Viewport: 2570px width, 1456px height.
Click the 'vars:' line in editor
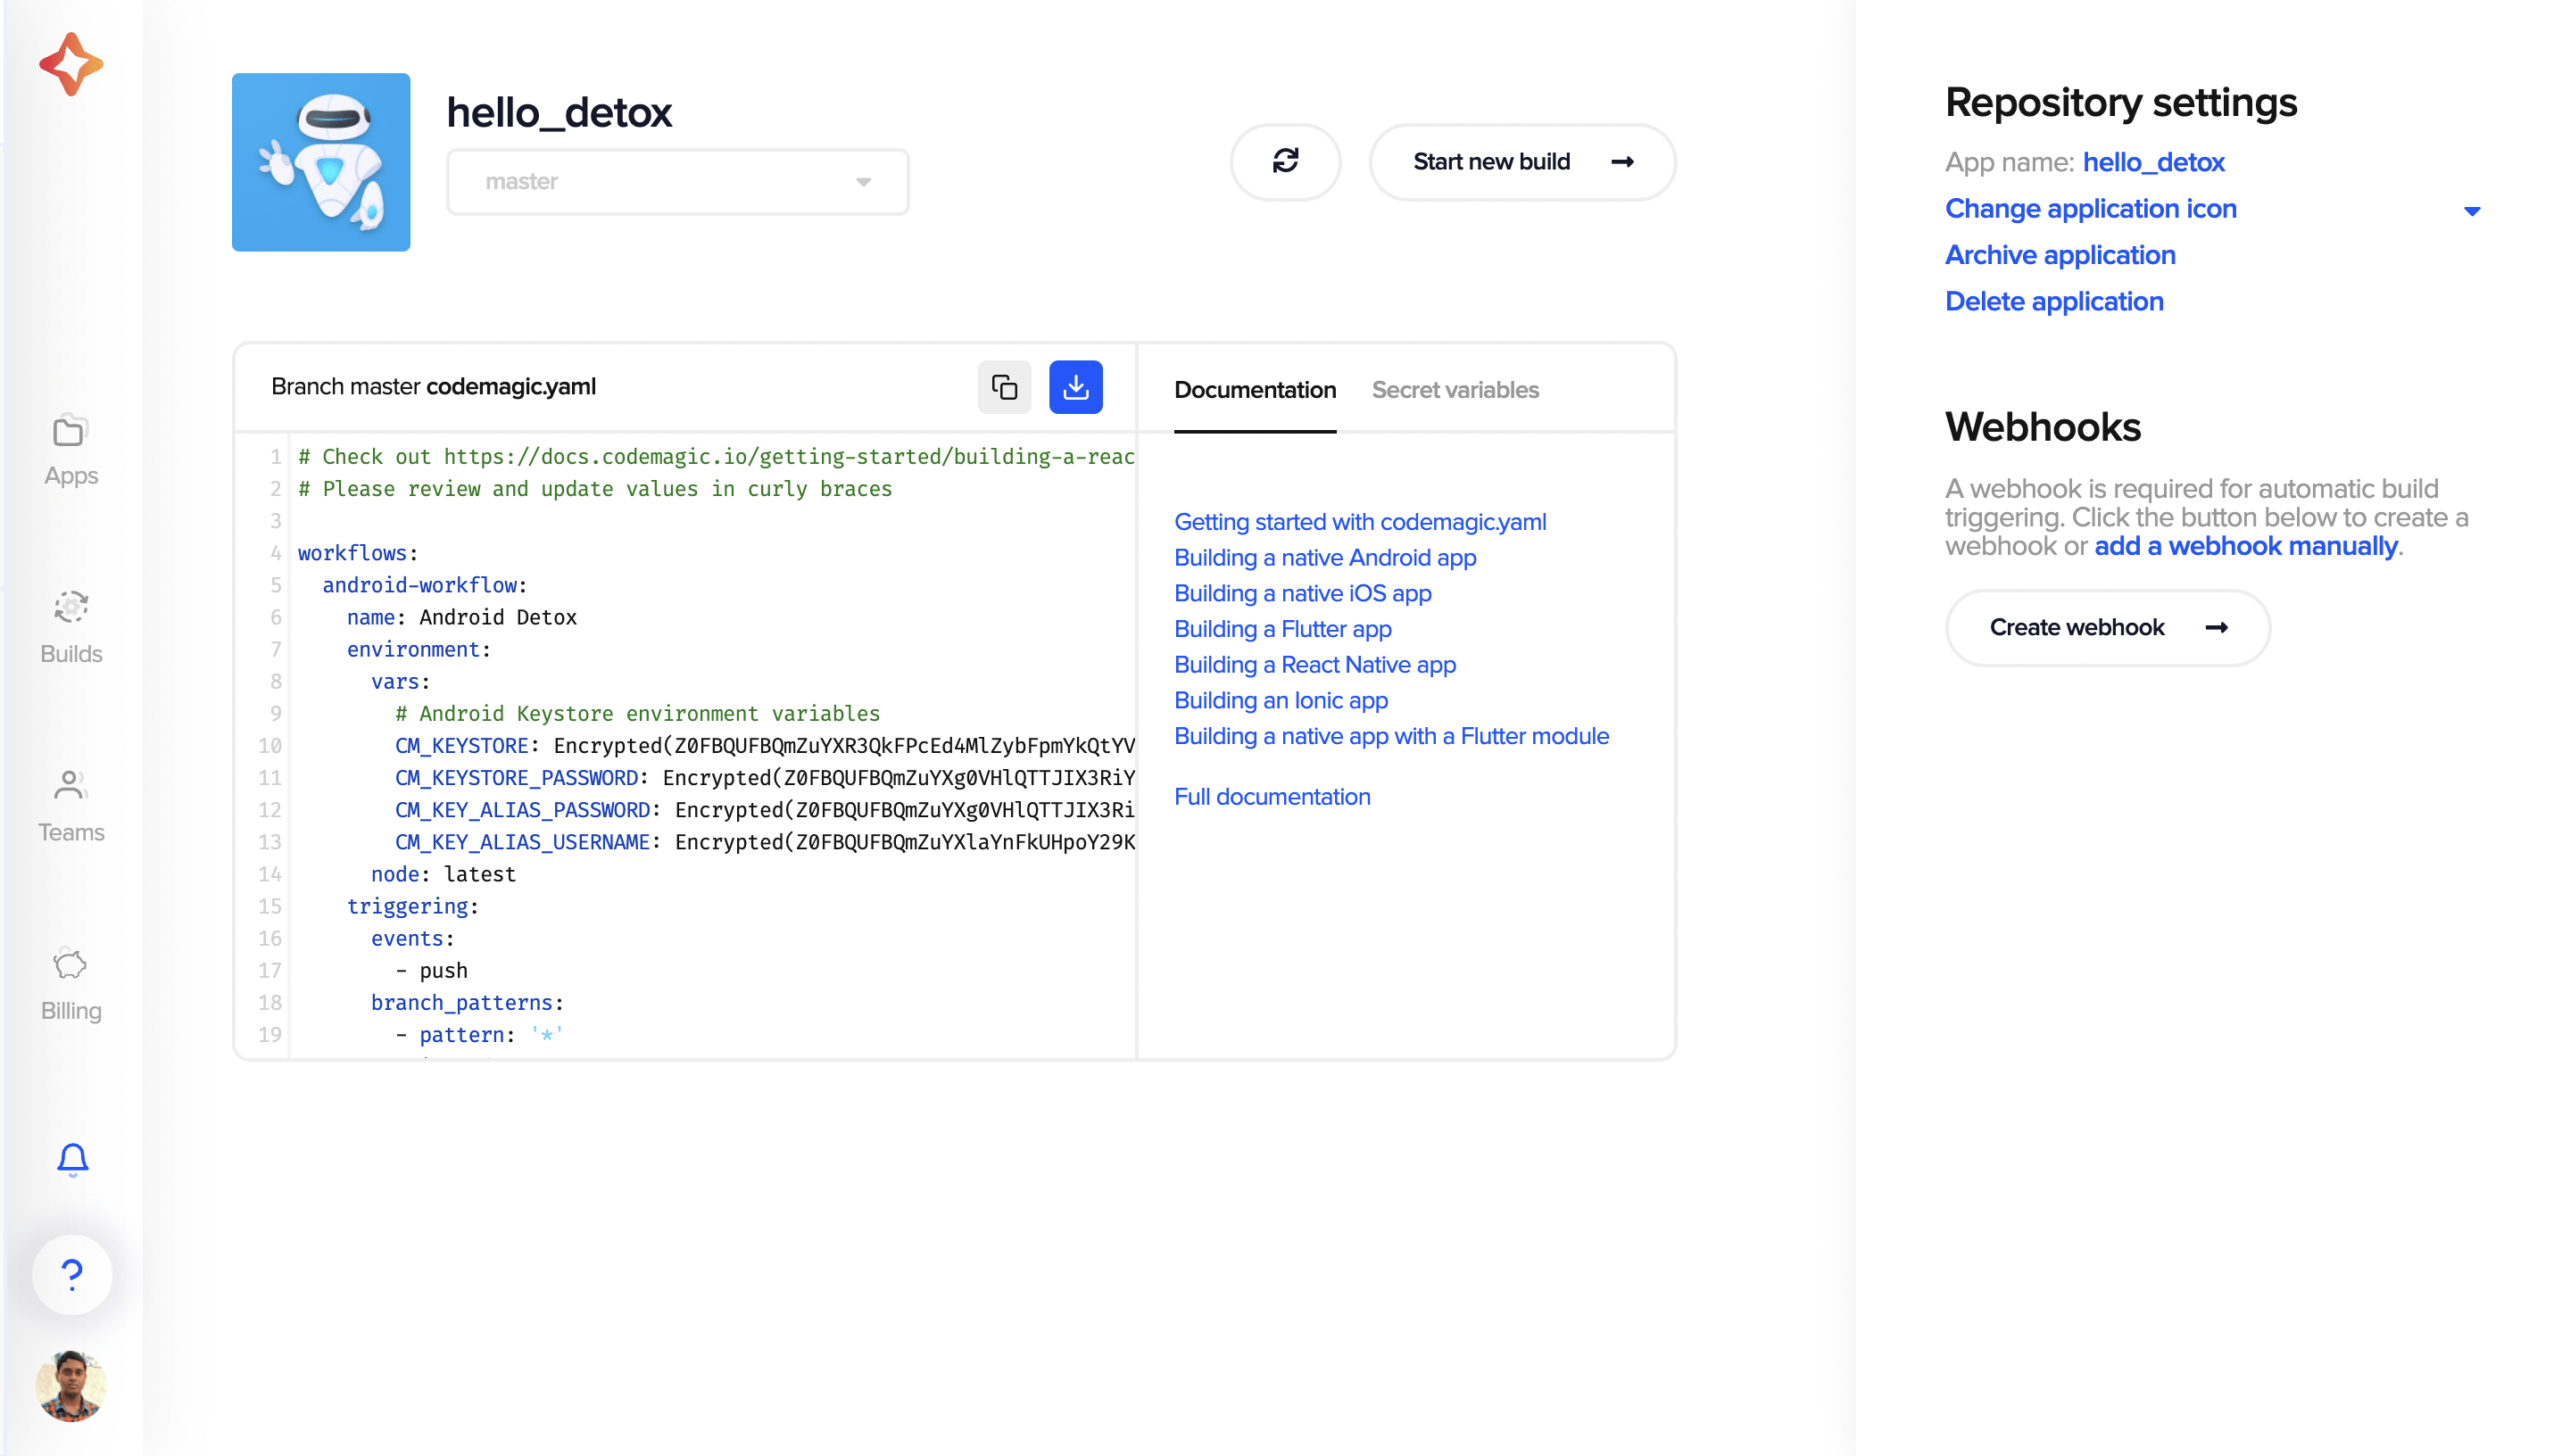tap(400, 682)
